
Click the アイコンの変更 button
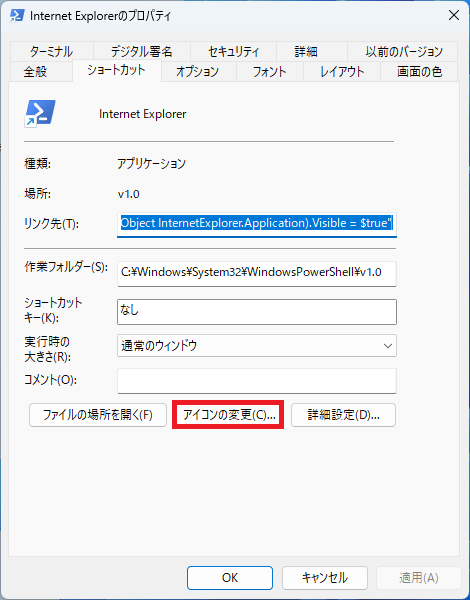coord(228,415)
